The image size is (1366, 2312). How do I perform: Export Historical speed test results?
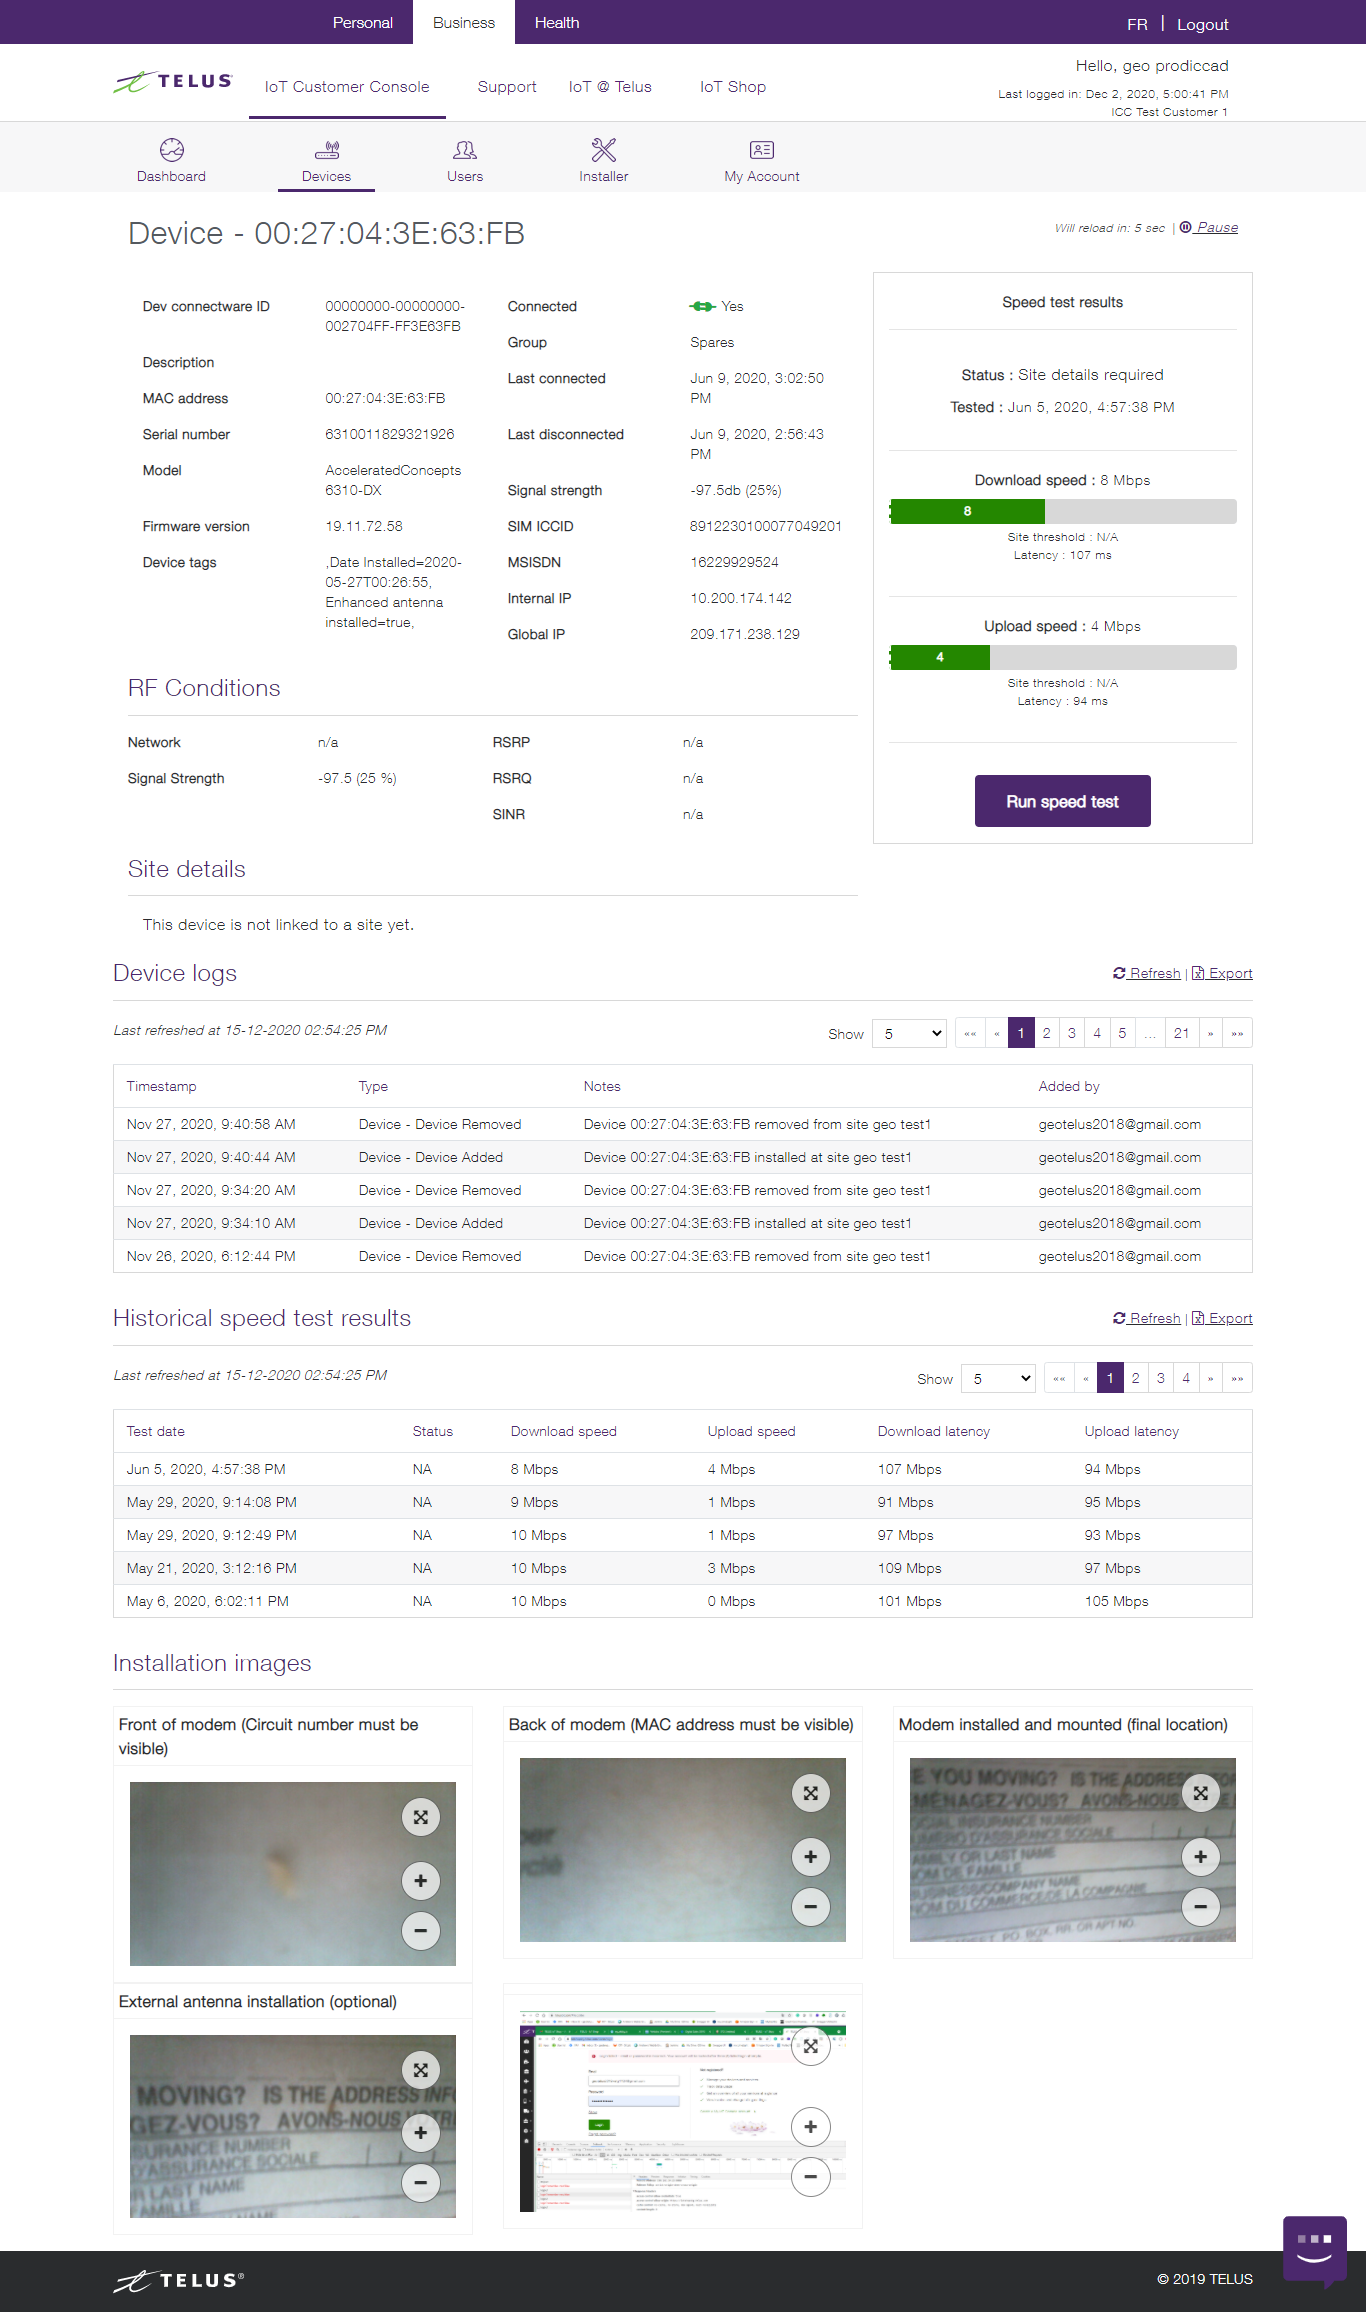pos(1222,1318)
